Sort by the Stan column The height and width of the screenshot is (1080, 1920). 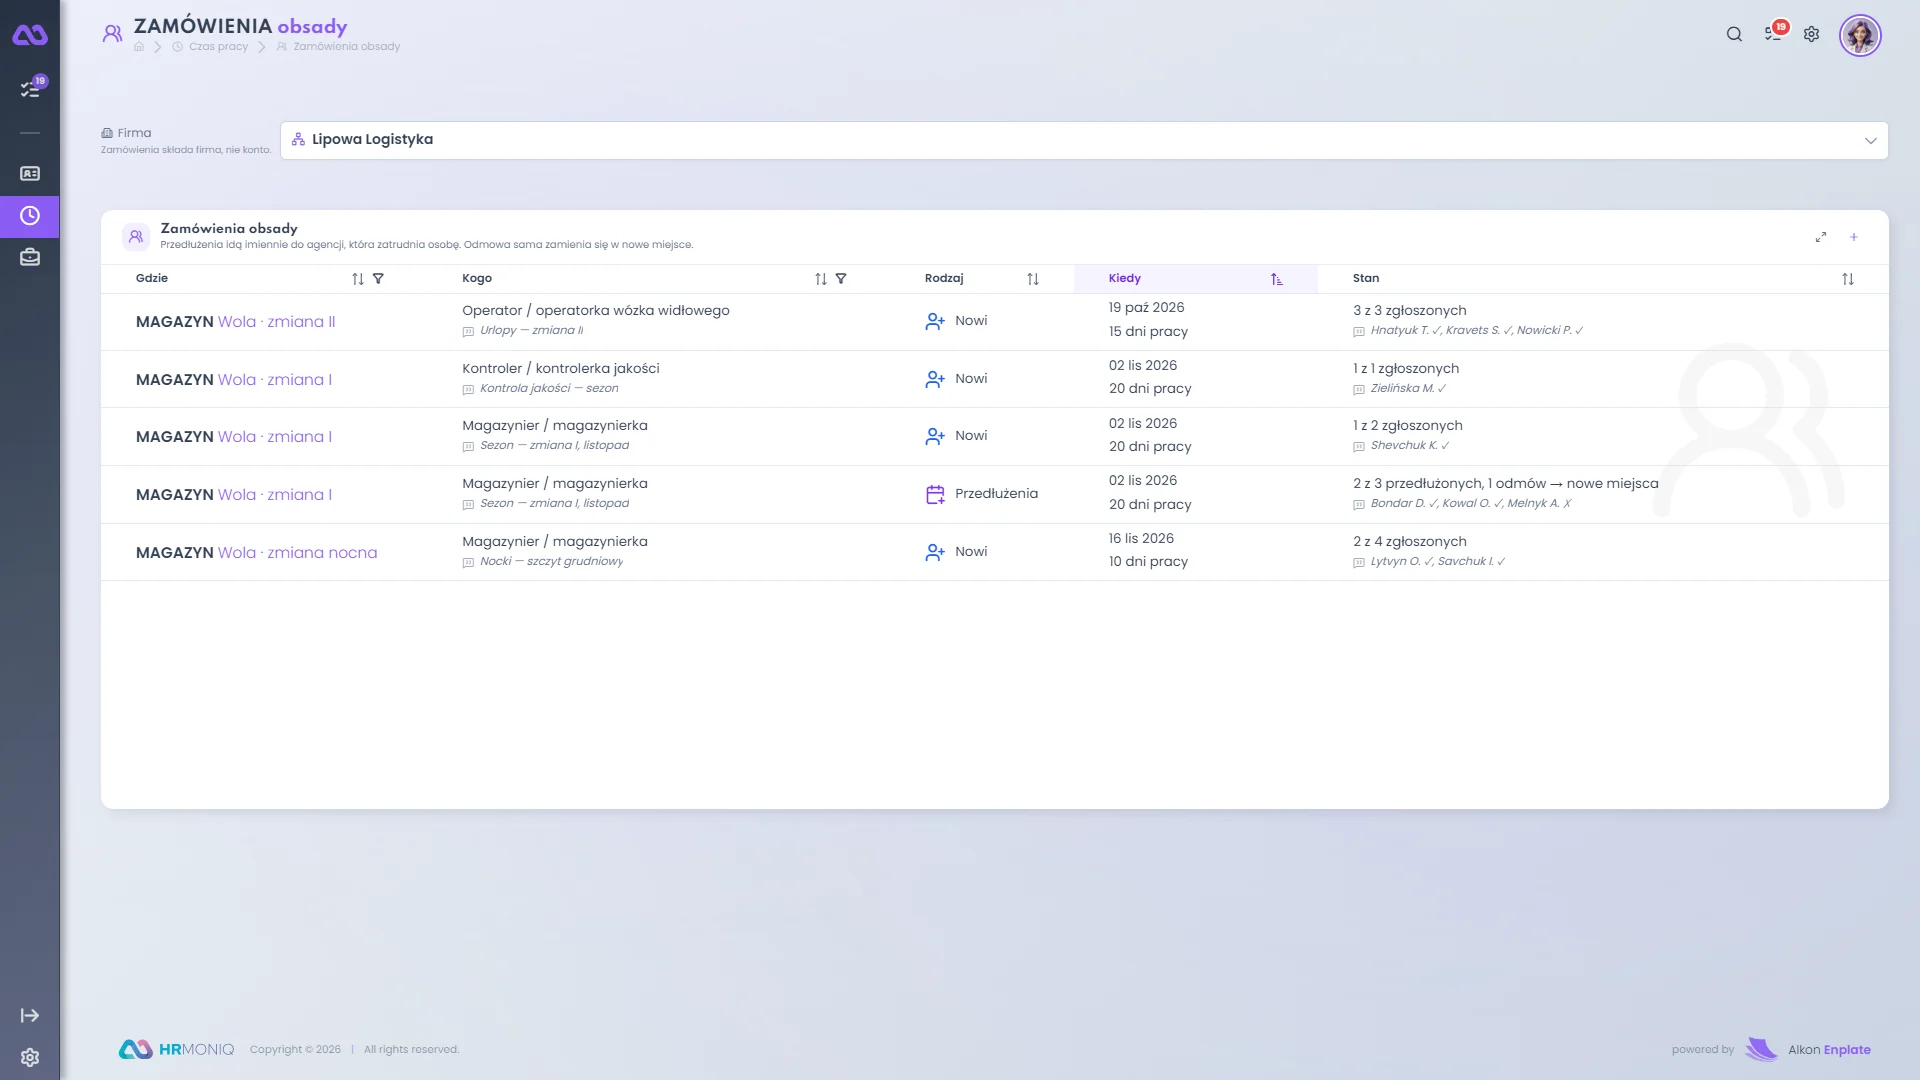coord(1848,279)
